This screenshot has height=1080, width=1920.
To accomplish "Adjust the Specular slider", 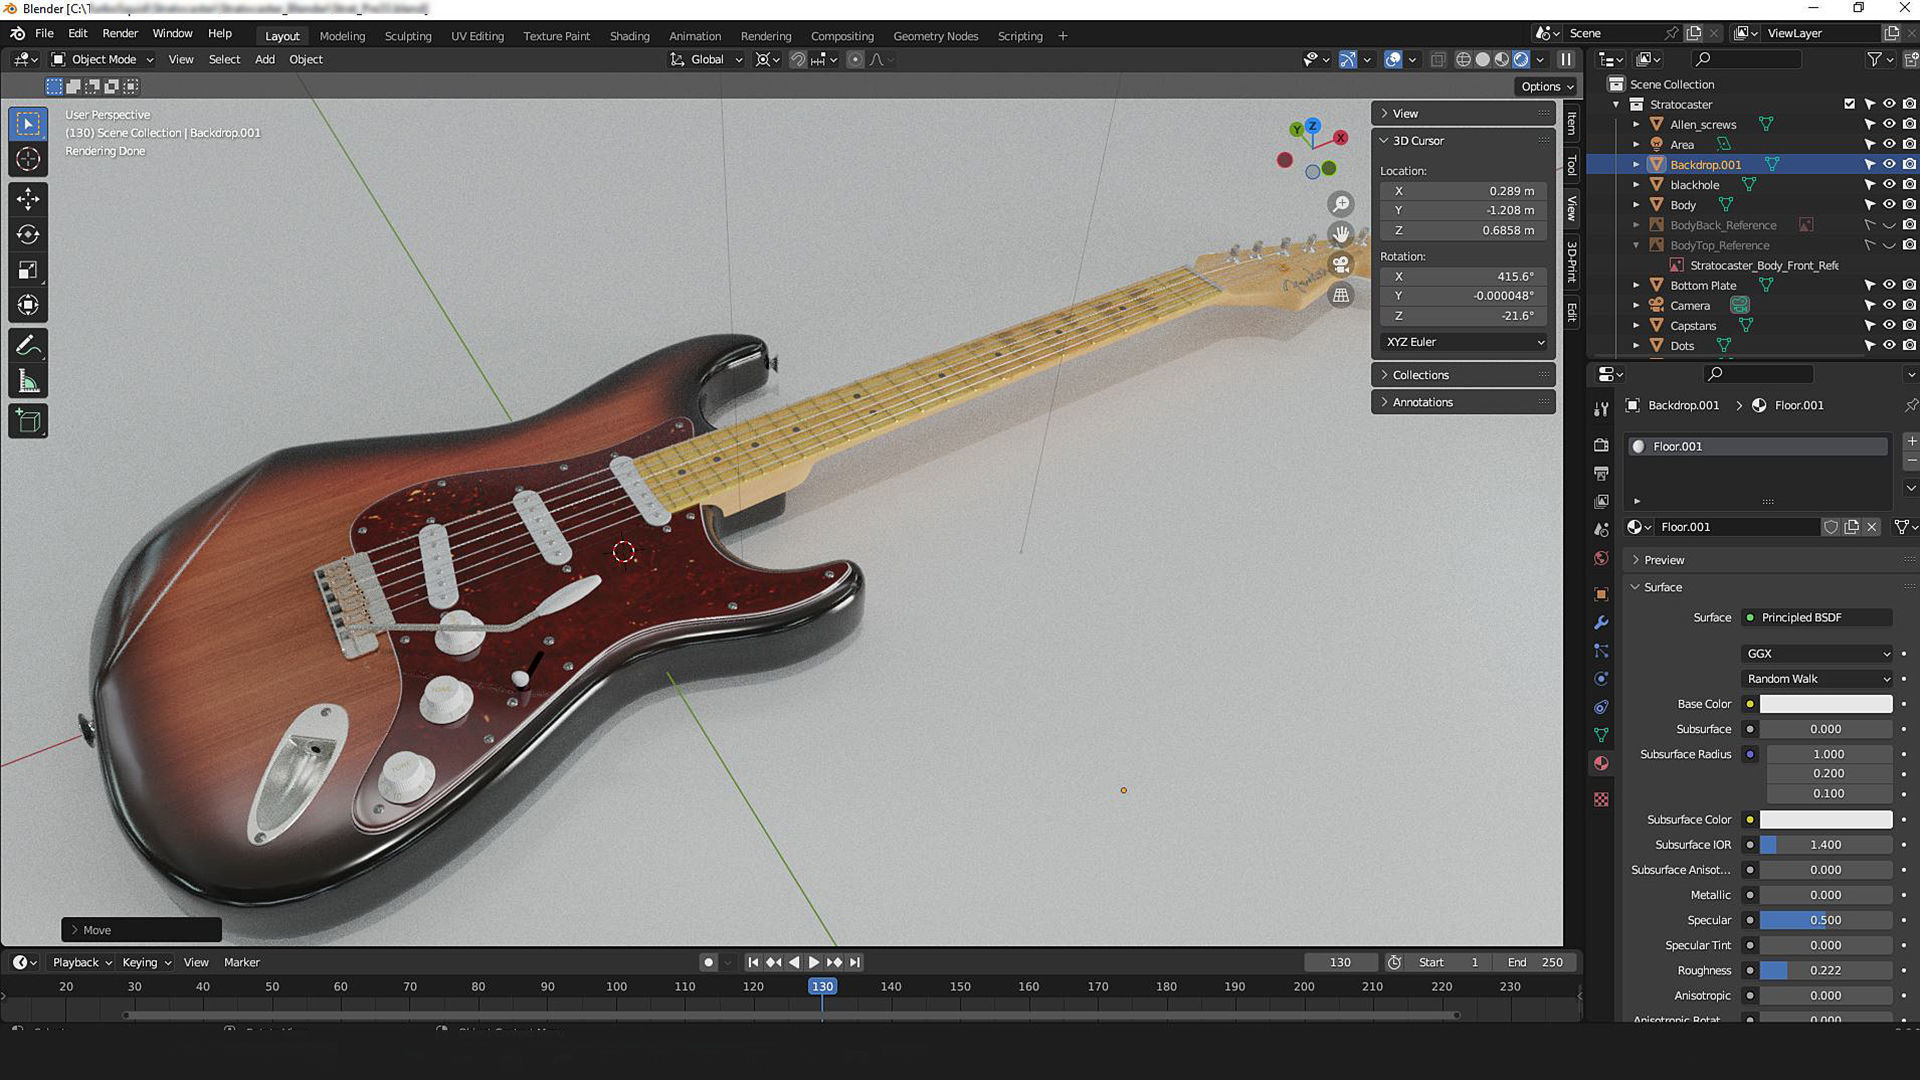I will click(x=1825, y=920).
